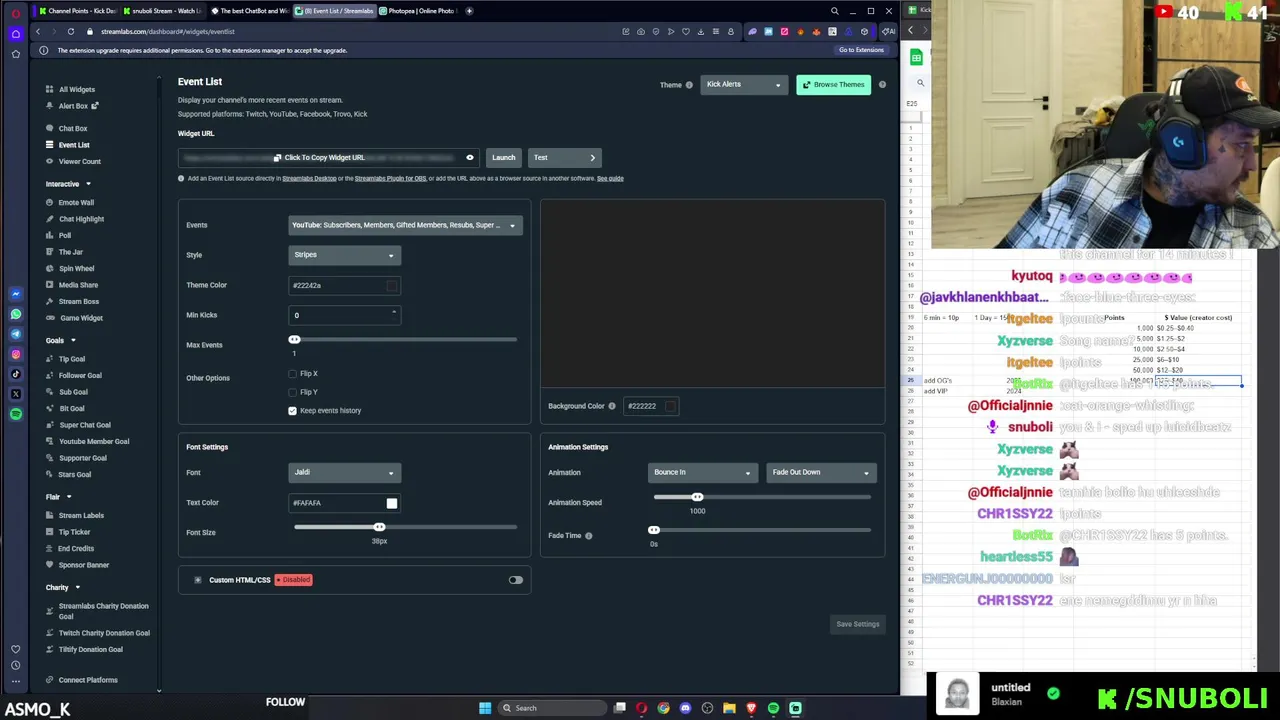Image resolution: width=1280 pixels, height=720 pixels.
Task: Open Spotify from the taskbar
Action: (773, 708)
